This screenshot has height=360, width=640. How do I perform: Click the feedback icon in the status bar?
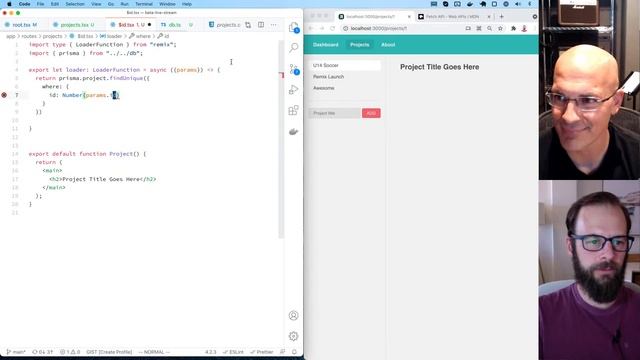click(282, 352)
